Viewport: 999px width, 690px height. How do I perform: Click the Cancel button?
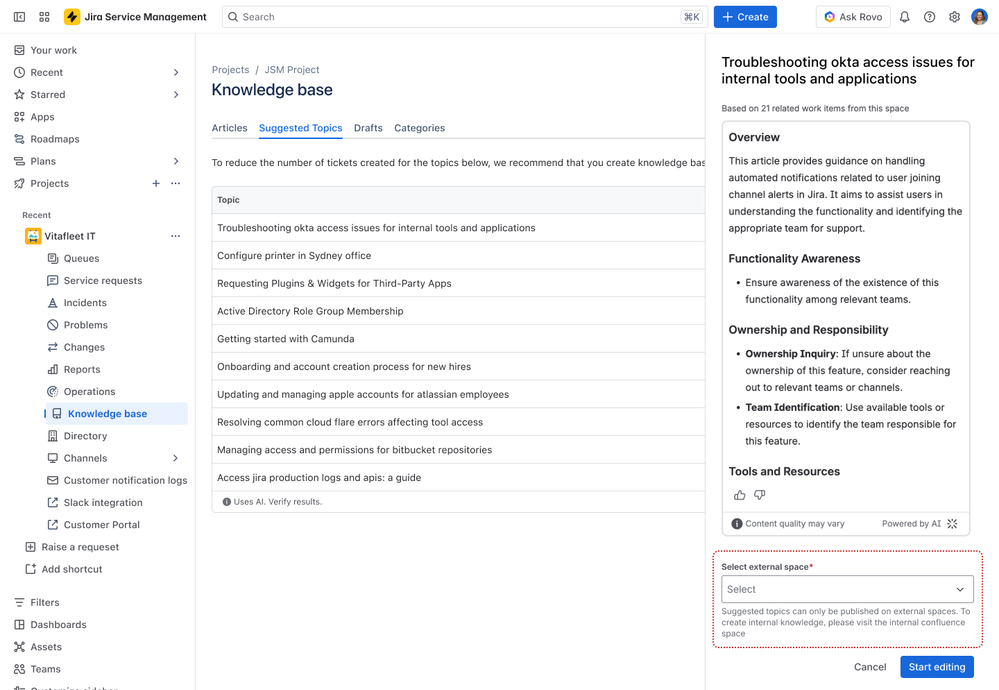(870, 667)
